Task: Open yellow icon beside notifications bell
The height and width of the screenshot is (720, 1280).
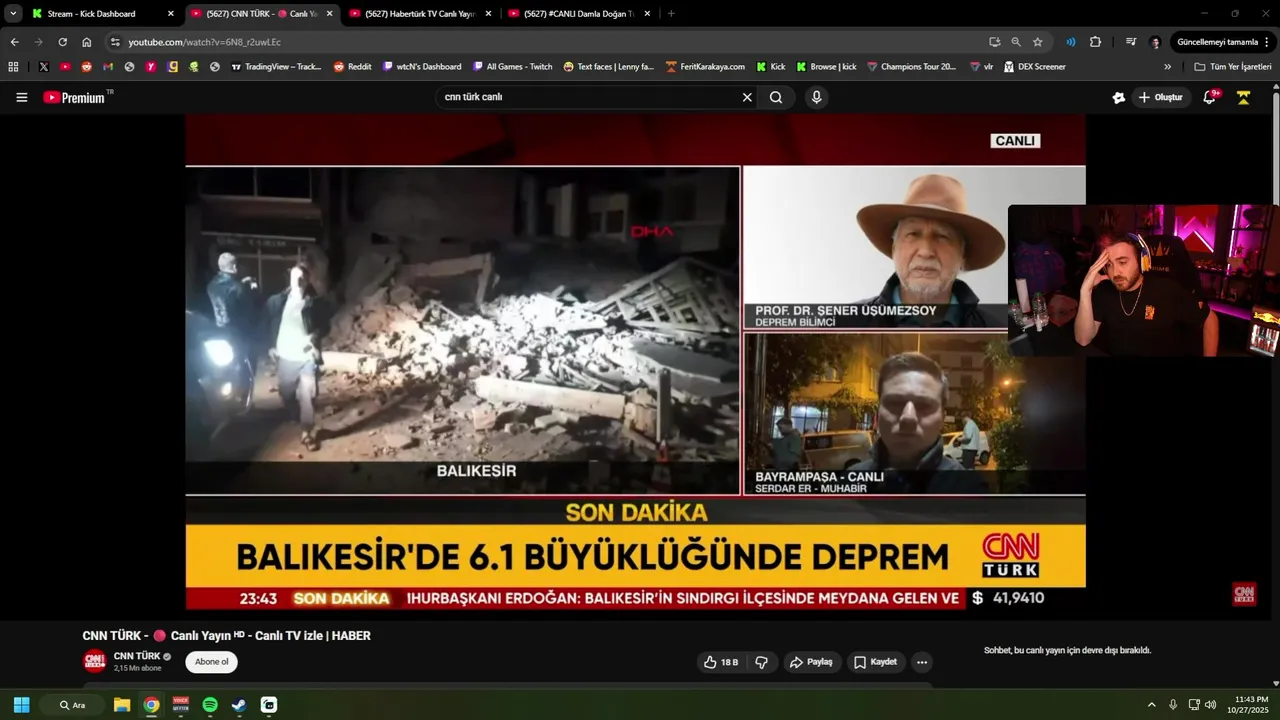Action: point(1243,97)
